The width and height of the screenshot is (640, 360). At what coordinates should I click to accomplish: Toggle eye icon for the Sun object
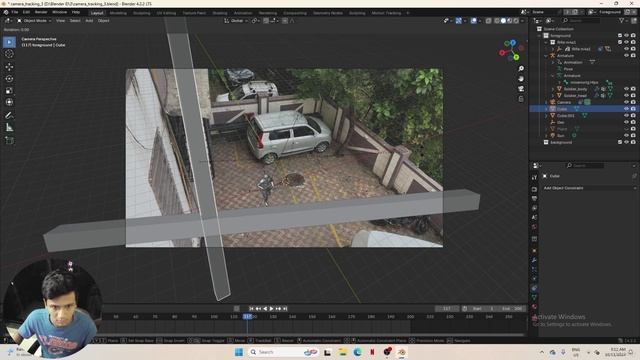[626, 136]
